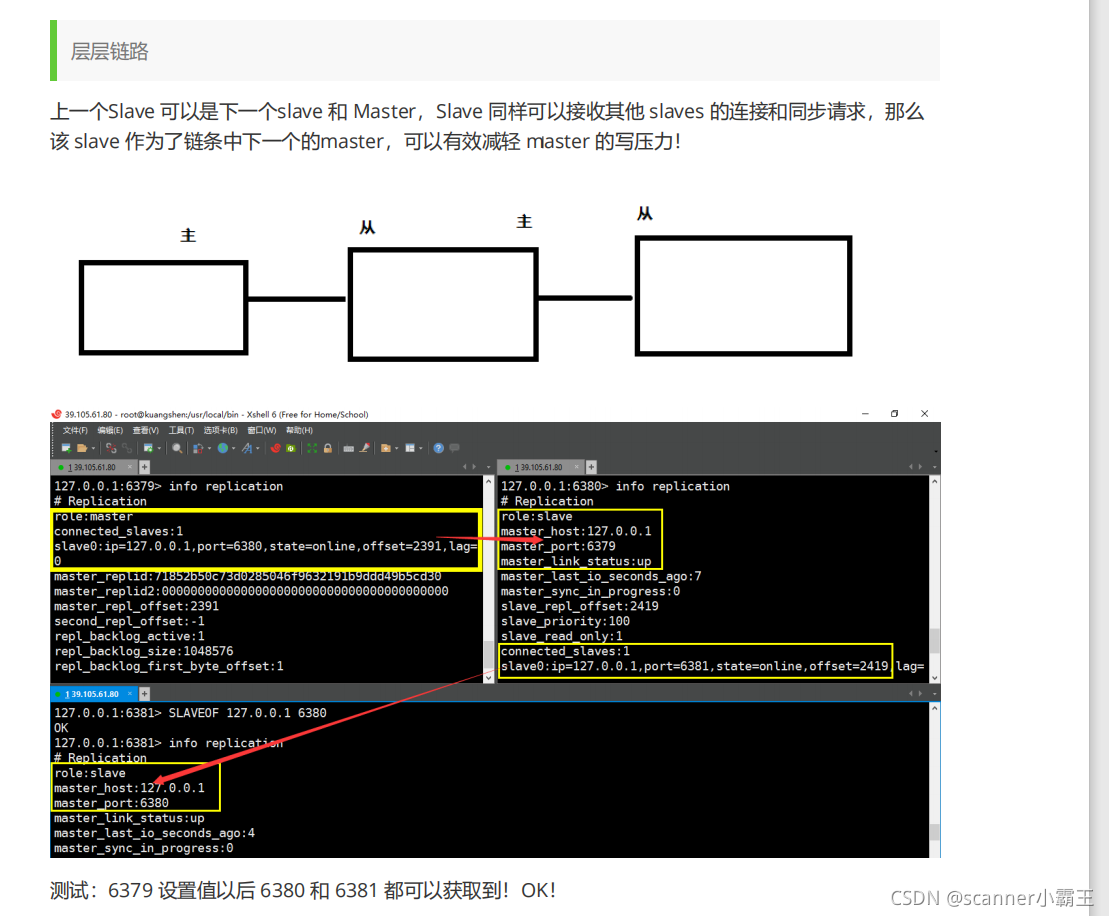
Task: Click the keyboard Key Mapping icon
Action: 349,448
